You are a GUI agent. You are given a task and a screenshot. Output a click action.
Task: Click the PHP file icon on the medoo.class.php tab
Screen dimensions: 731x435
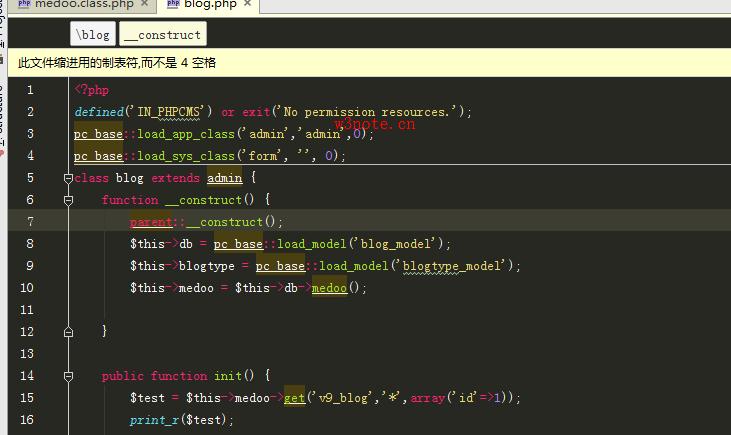point(24,3)
